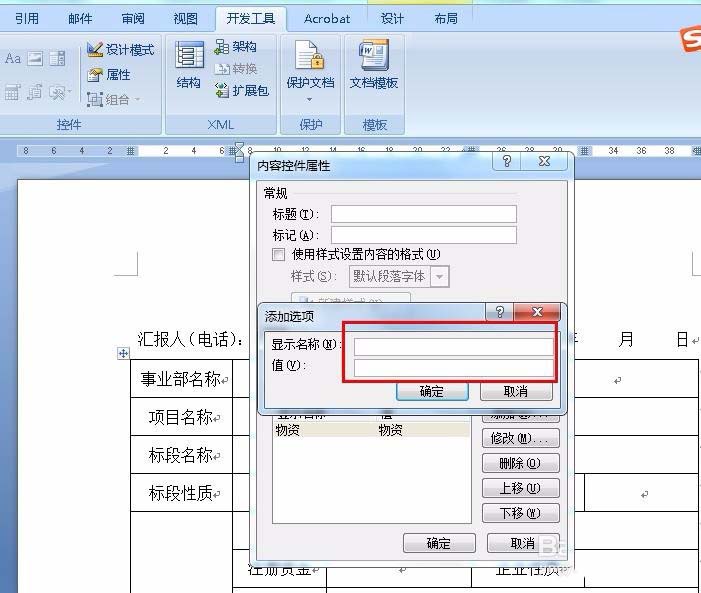This screenshot has height=593, width=701.
Task: Open control 属性 from the ribbon
Action: [109, 74]
